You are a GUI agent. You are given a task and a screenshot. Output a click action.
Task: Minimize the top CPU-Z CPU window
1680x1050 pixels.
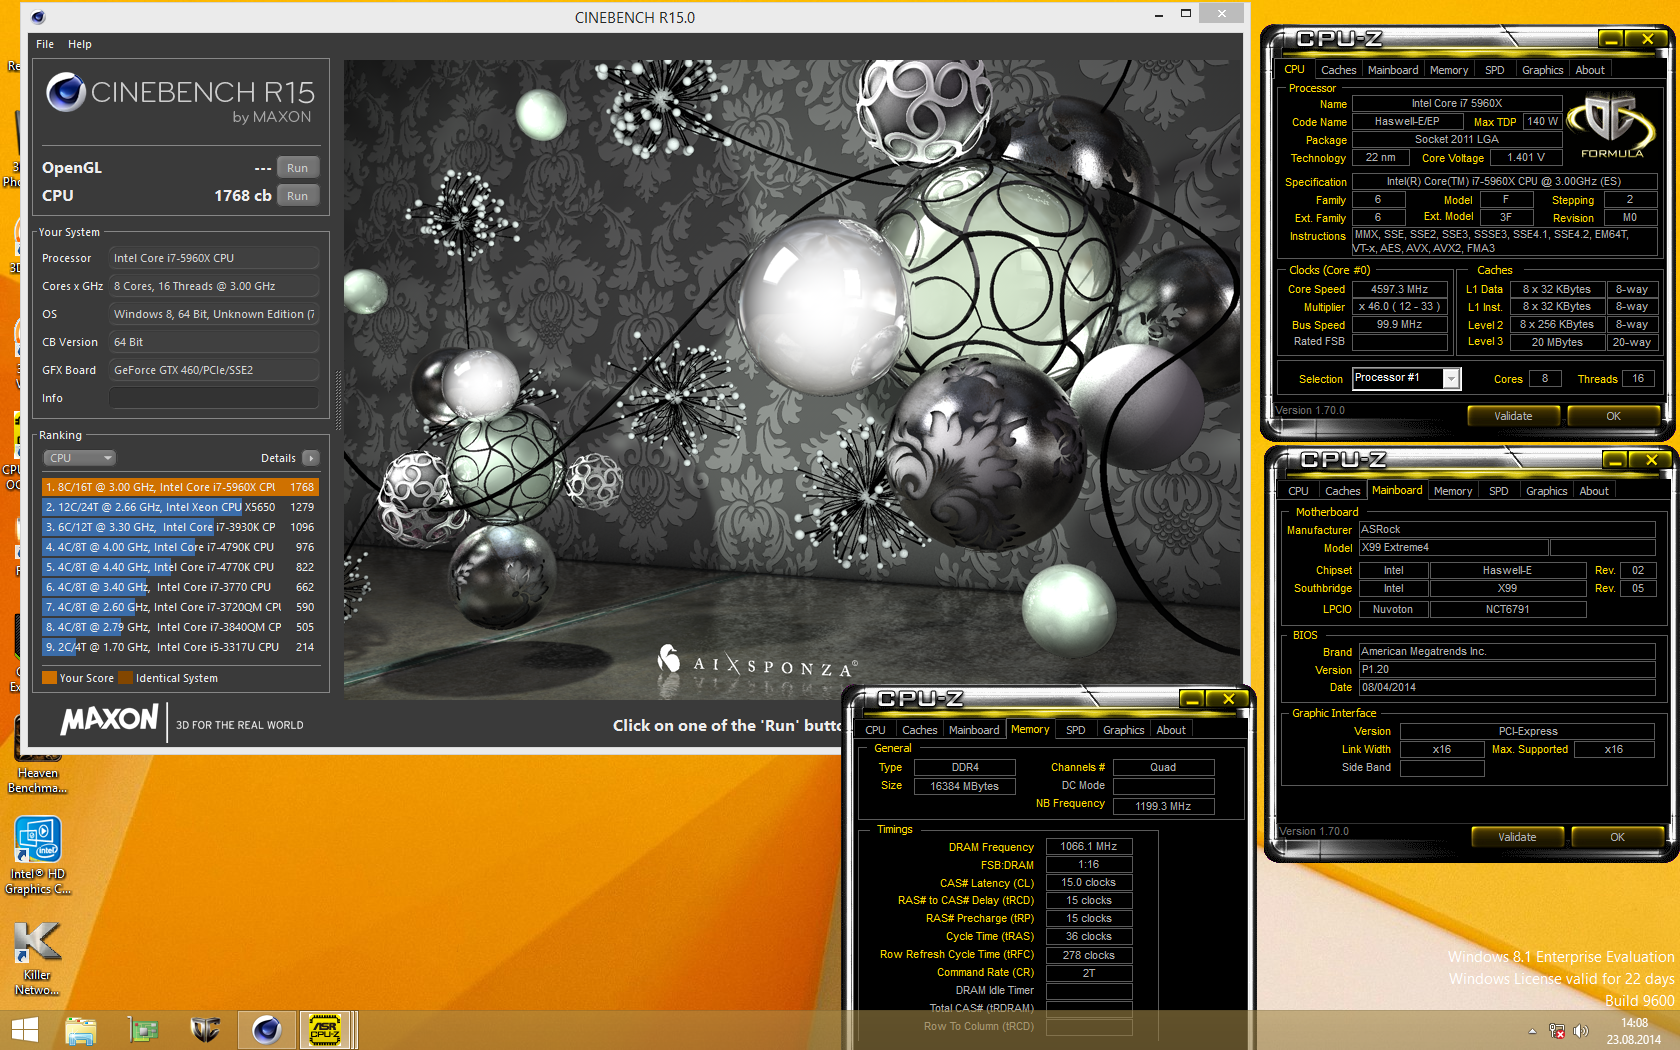[1610, 39]
